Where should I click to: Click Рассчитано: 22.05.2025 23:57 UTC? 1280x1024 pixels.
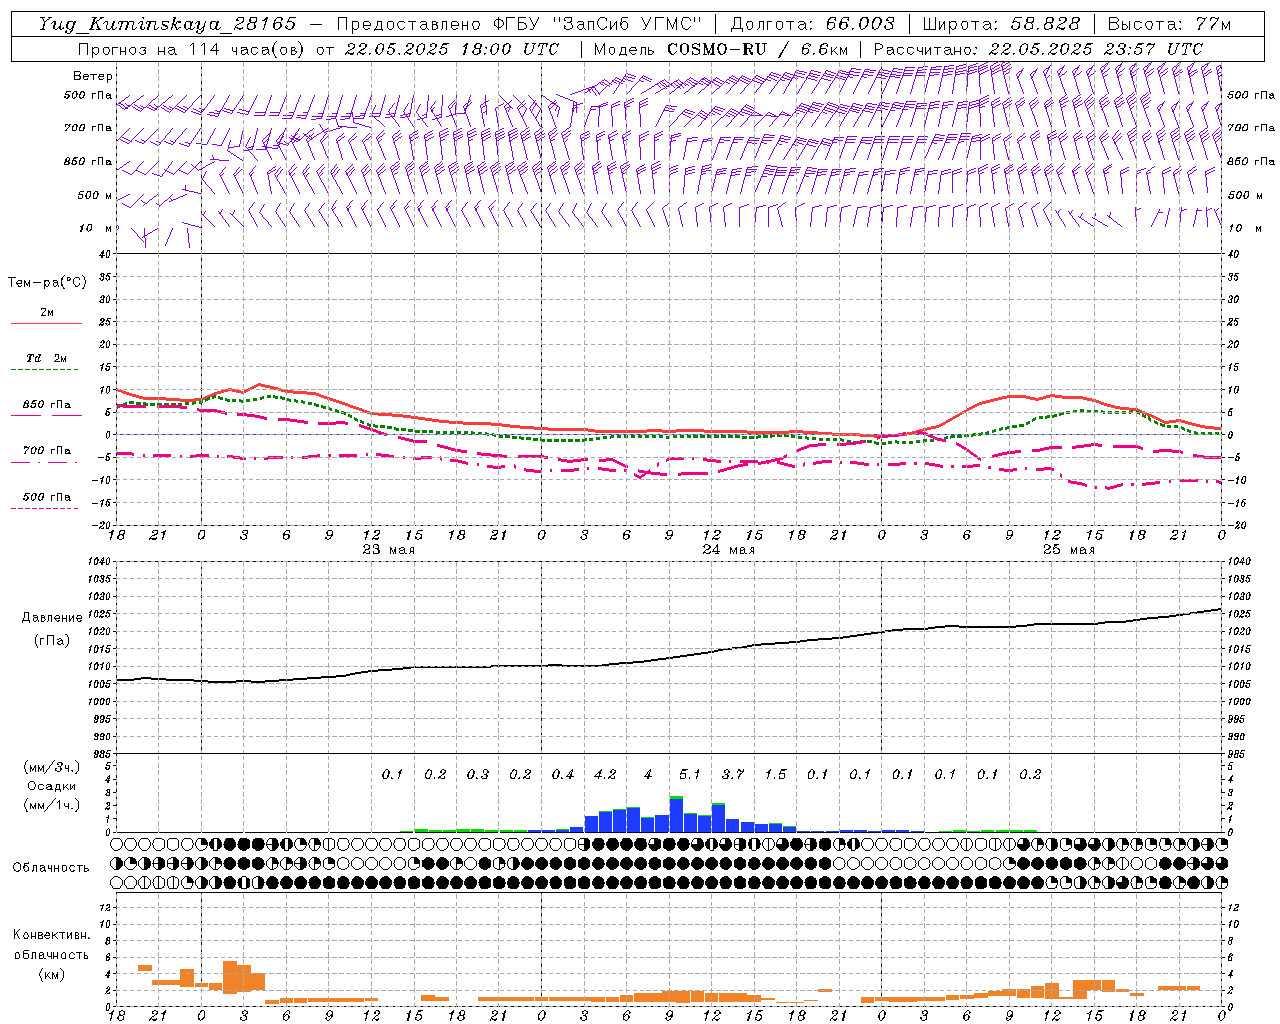[x=1038, y=49]
